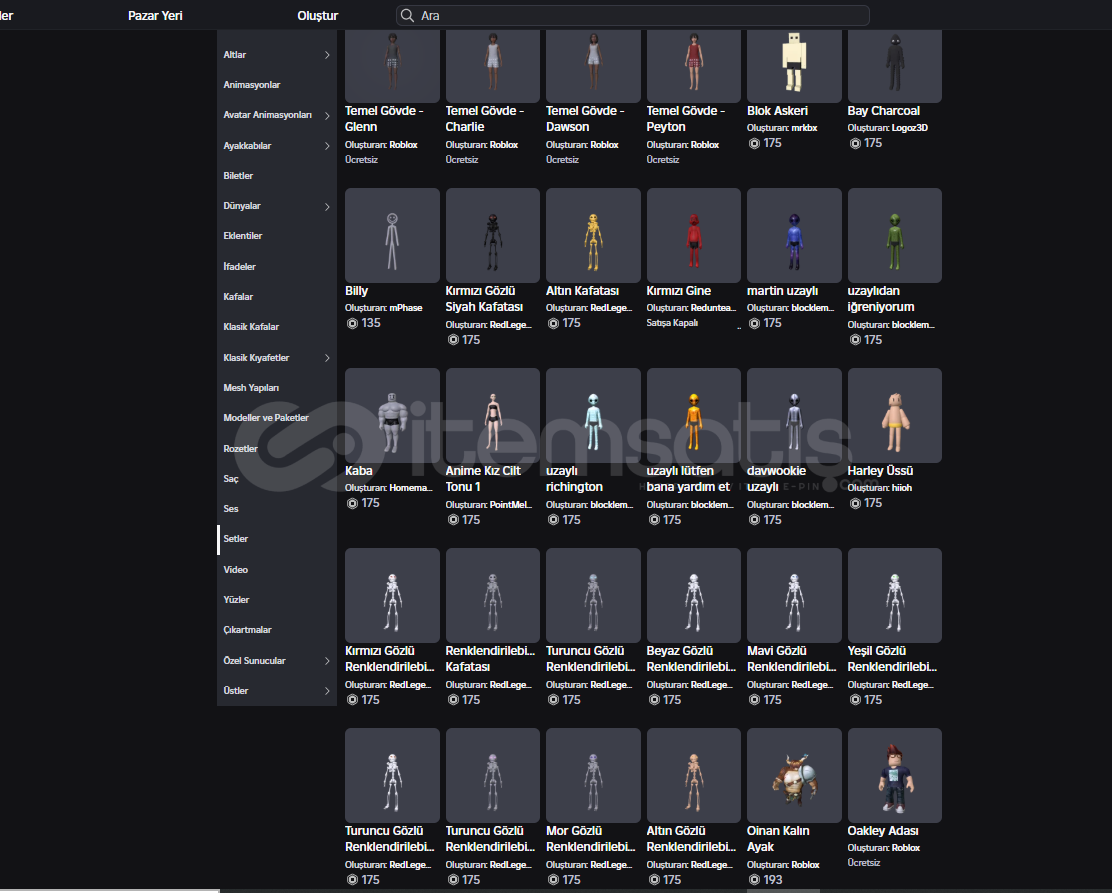This screenshot has width=1112, height=893.
Task: Open the Mor Gözlü skeleton thumbnail
Action: [593, 776]
